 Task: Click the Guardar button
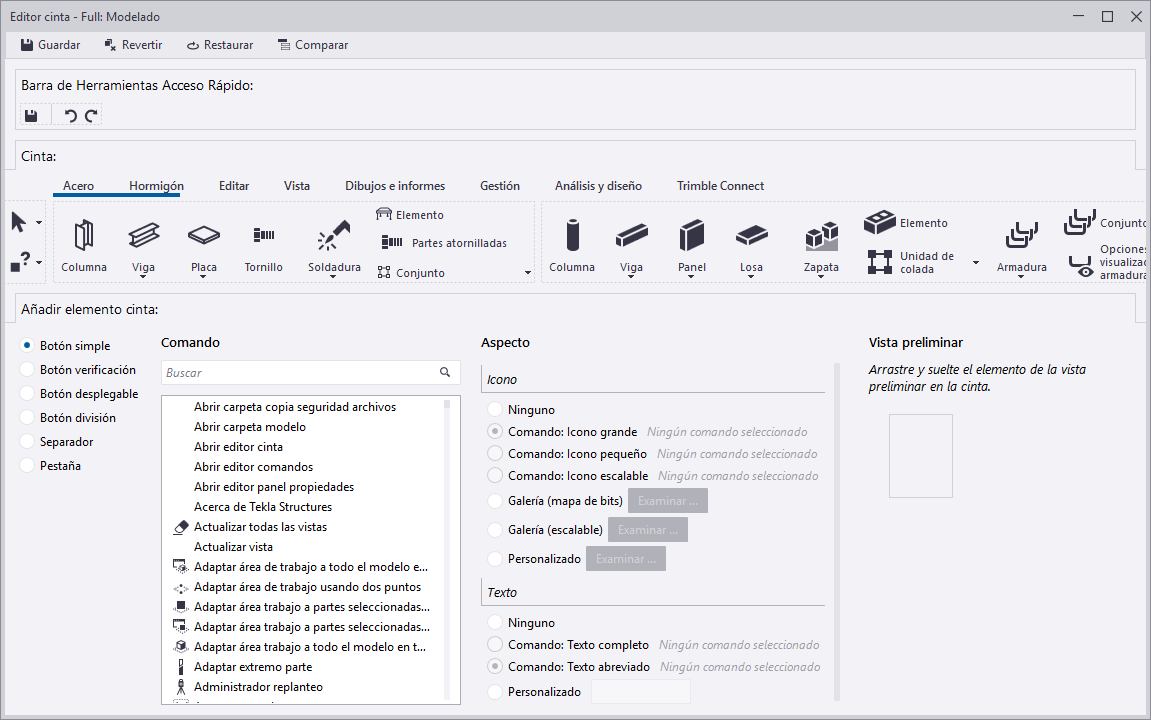pyautogui.click(x=50, y=45)
